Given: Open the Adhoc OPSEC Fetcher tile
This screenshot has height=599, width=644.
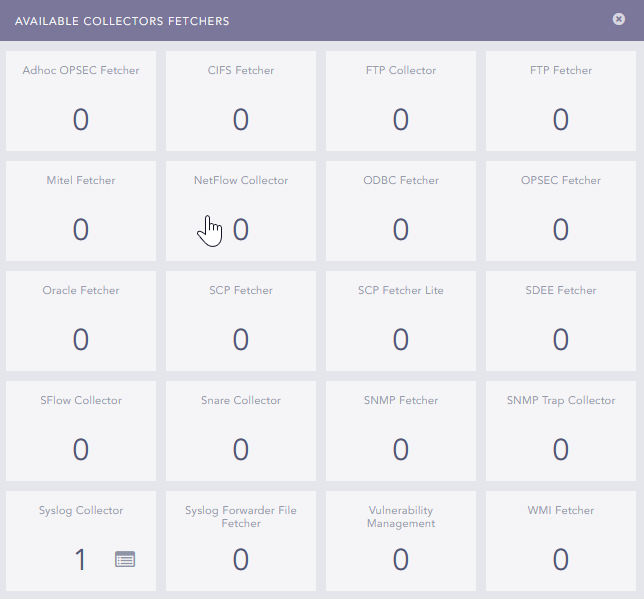Looking at the screenshot, I should [81, 101].
